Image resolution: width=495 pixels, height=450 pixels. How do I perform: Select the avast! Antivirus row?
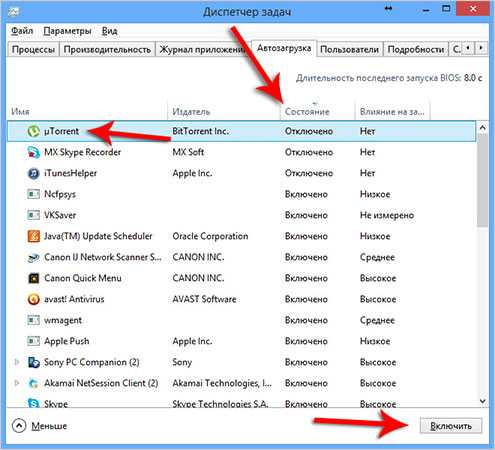click(242, 299)
